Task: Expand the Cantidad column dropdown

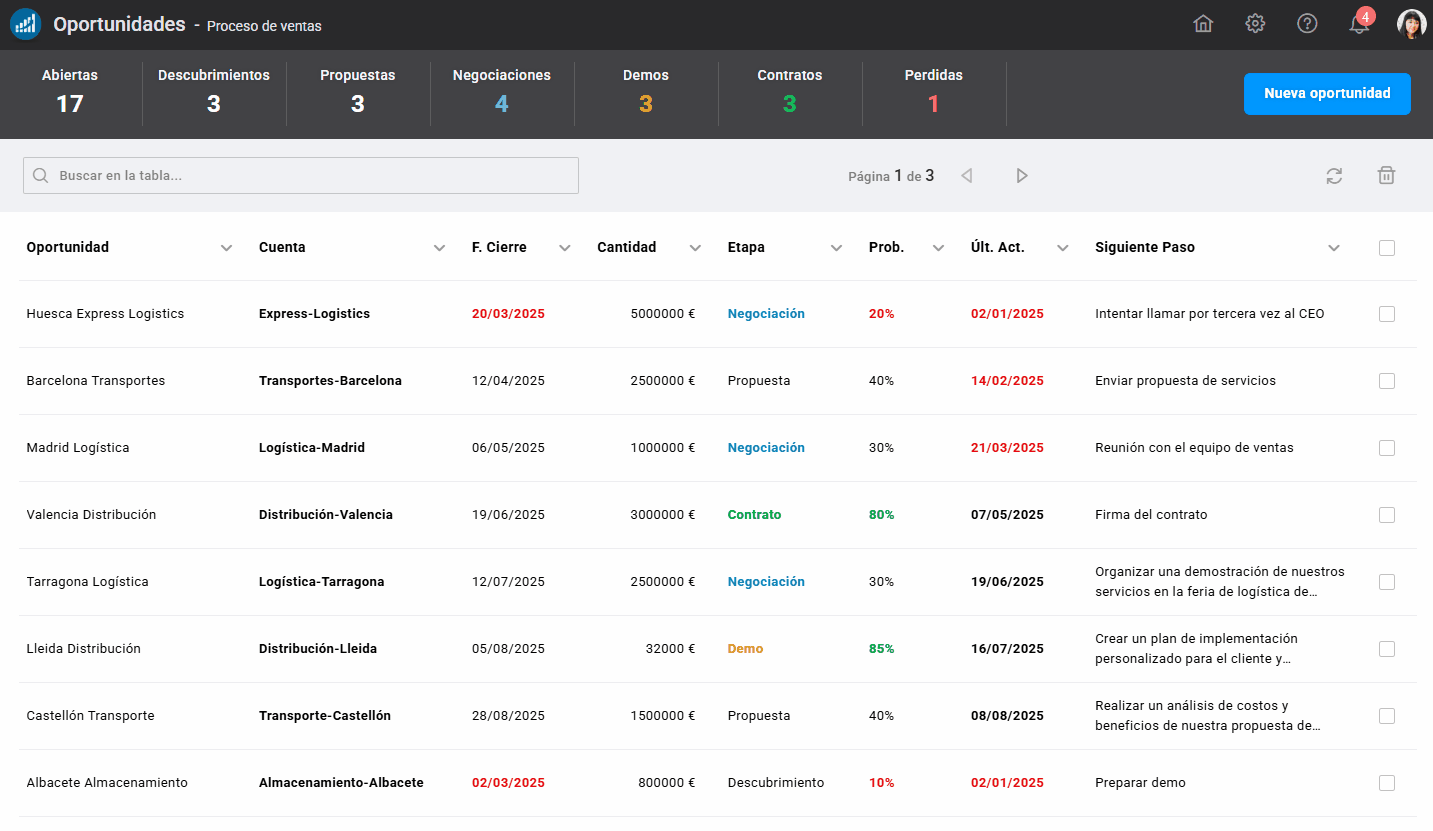Action: (x=695, y=247)
